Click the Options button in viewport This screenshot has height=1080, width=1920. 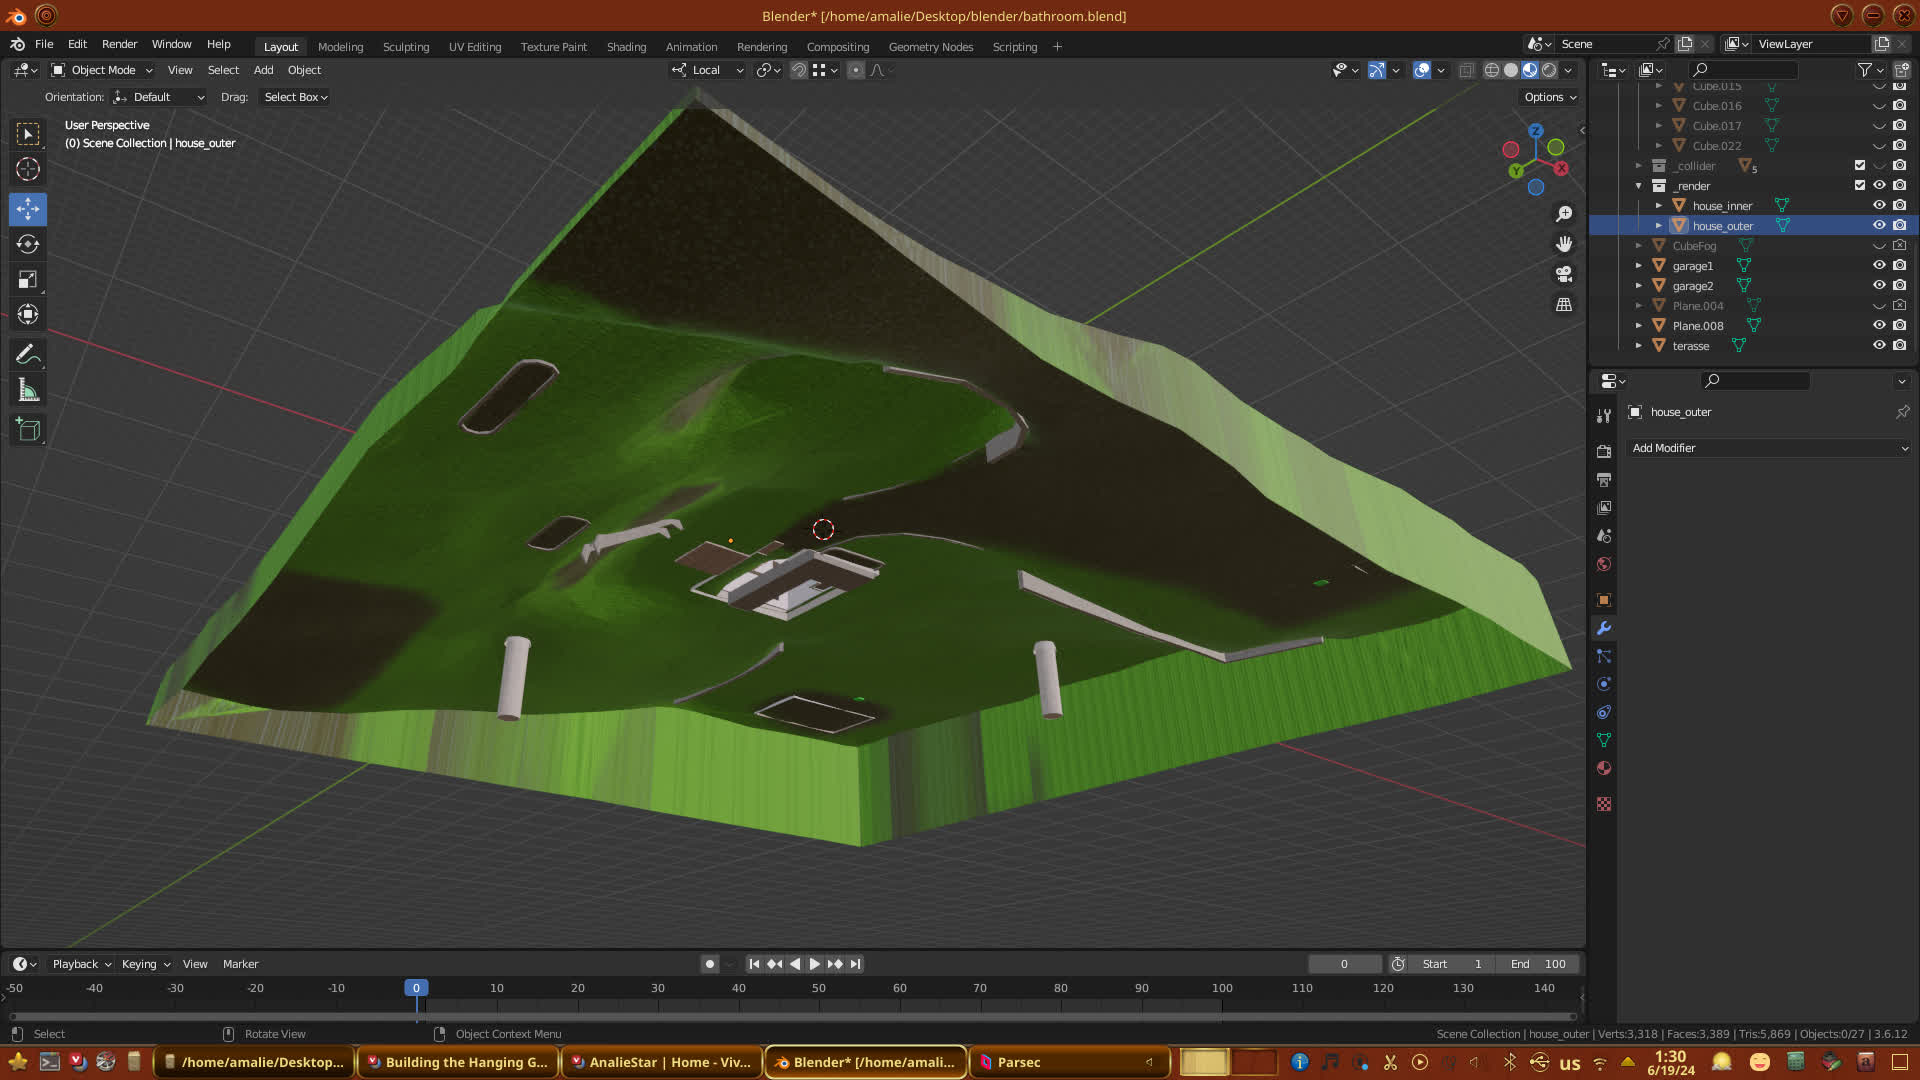click(x=1550, y=97)
